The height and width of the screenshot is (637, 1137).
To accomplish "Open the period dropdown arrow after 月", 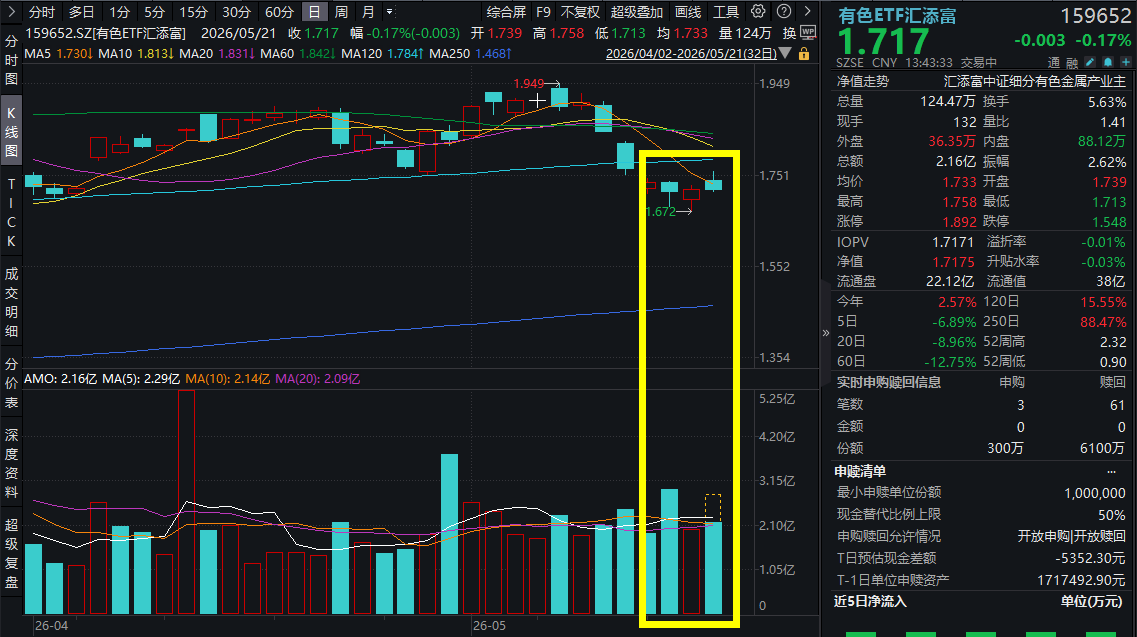I will [389, 12].
